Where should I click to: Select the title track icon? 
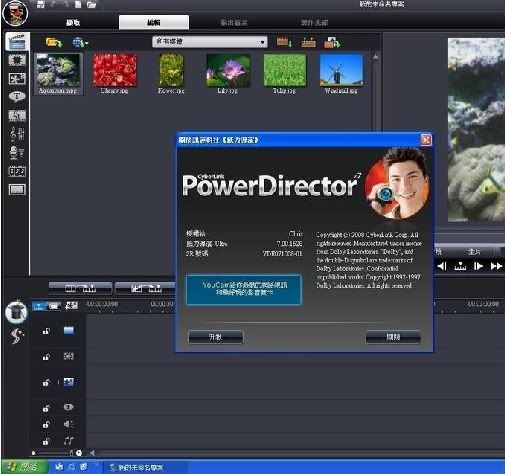68,407
